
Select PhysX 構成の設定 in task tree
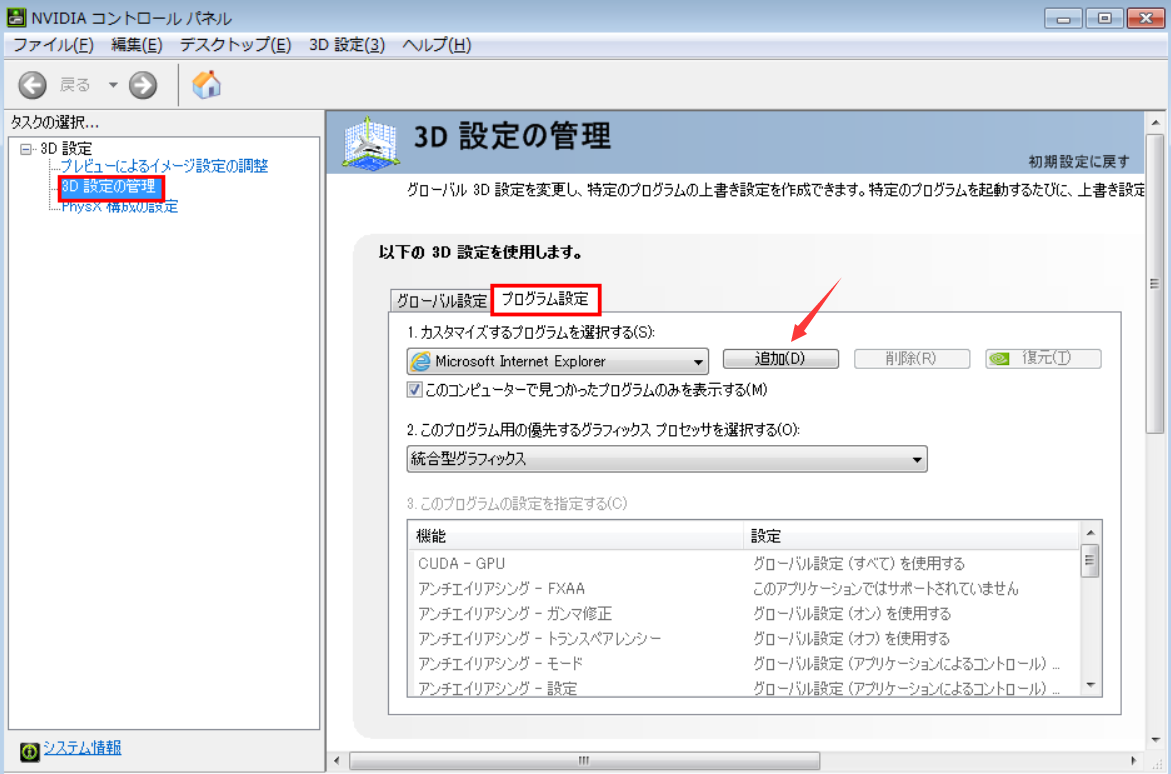(x=119, y=207)
